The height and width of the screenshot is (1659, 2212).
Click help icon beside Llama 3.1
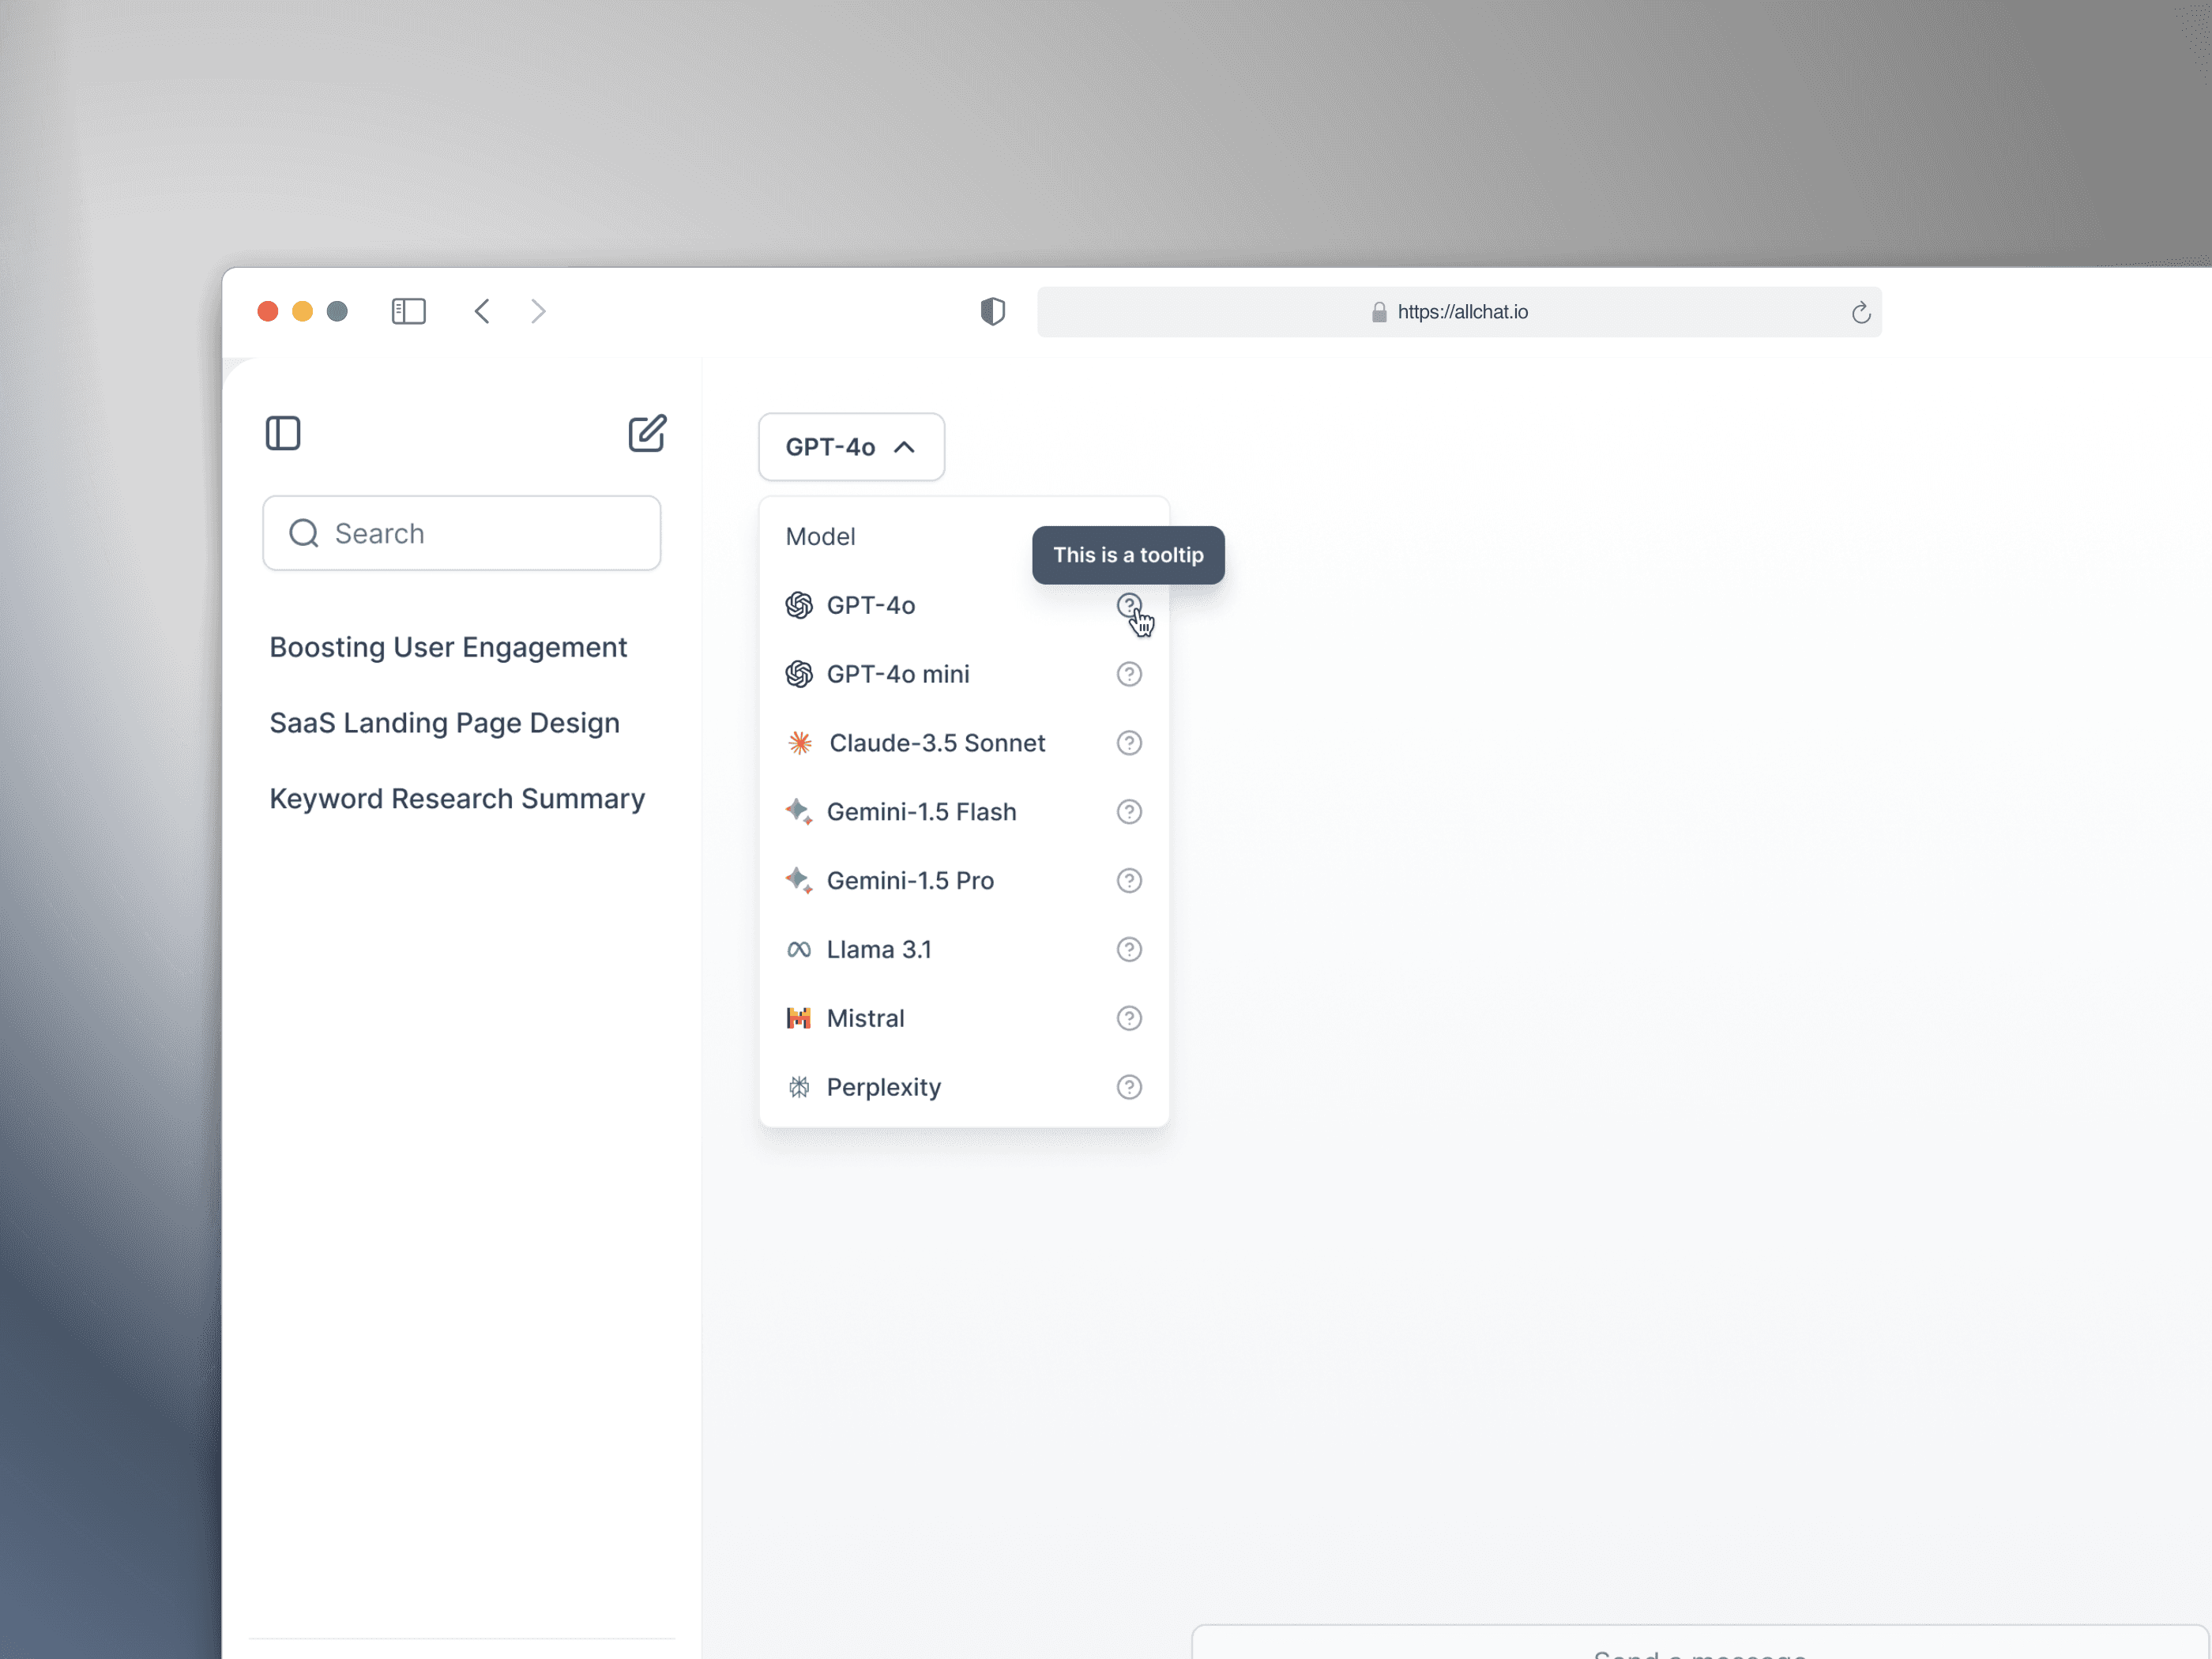coord(1128,949)
